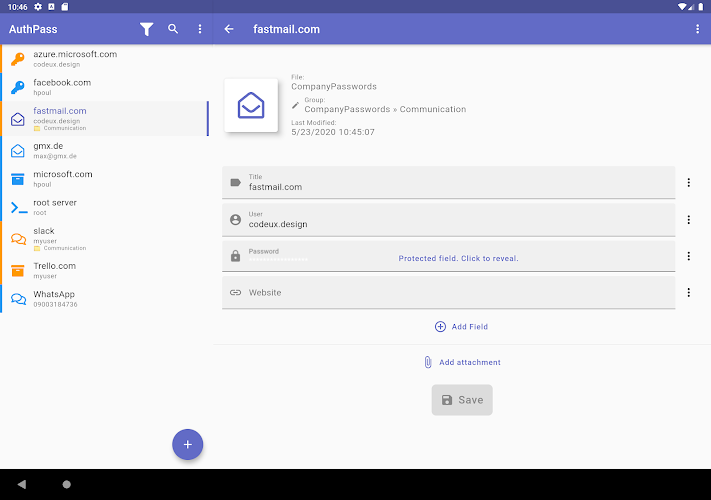The width and height of the screenshot is (711, 500).
Task: Select the slack entry
Action: click(x=105, y=239)
